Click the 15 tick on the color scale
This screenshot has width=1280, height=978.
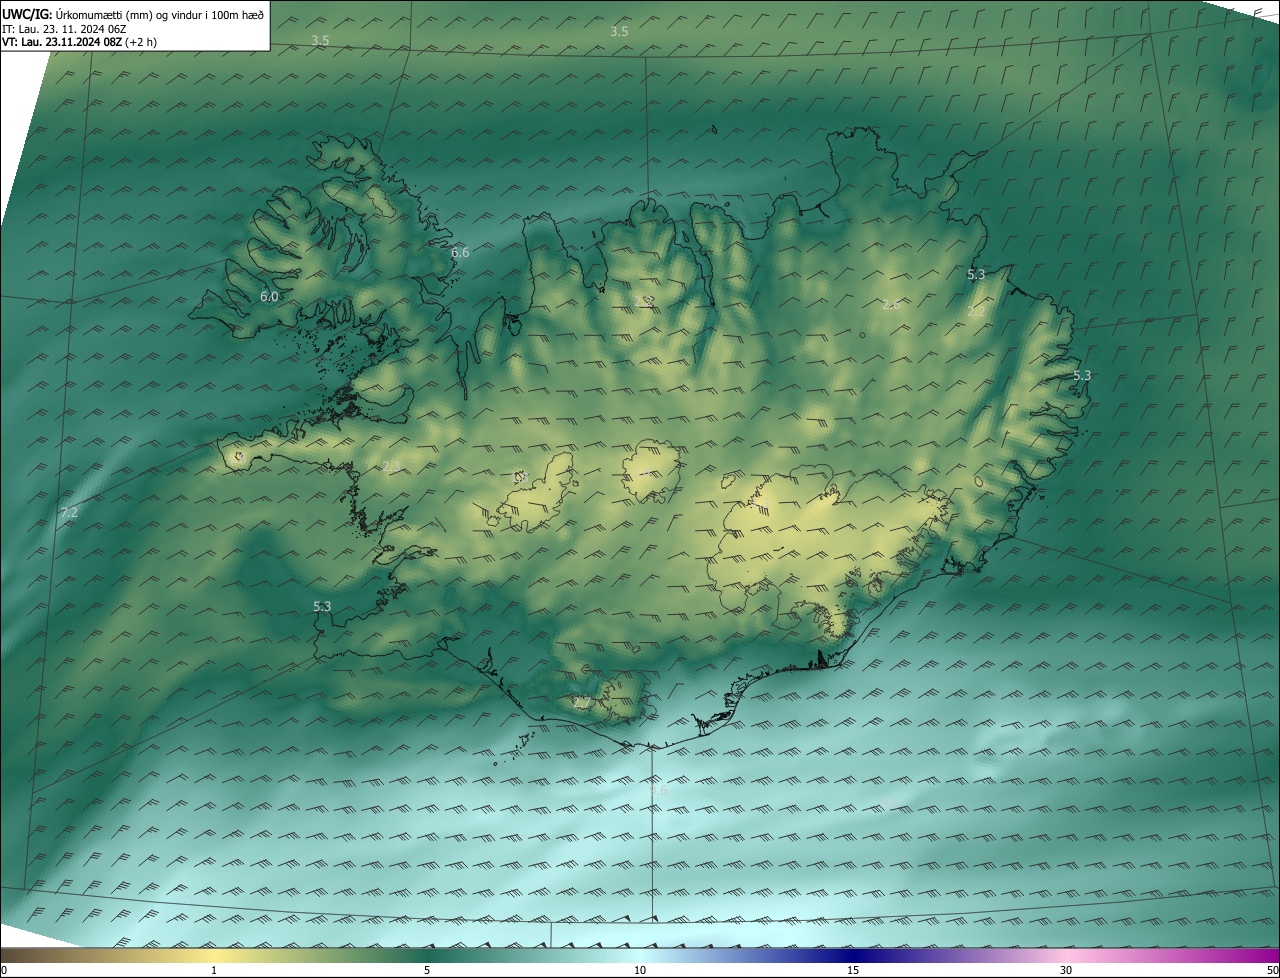pyautogui.click(x=853, y=970)
